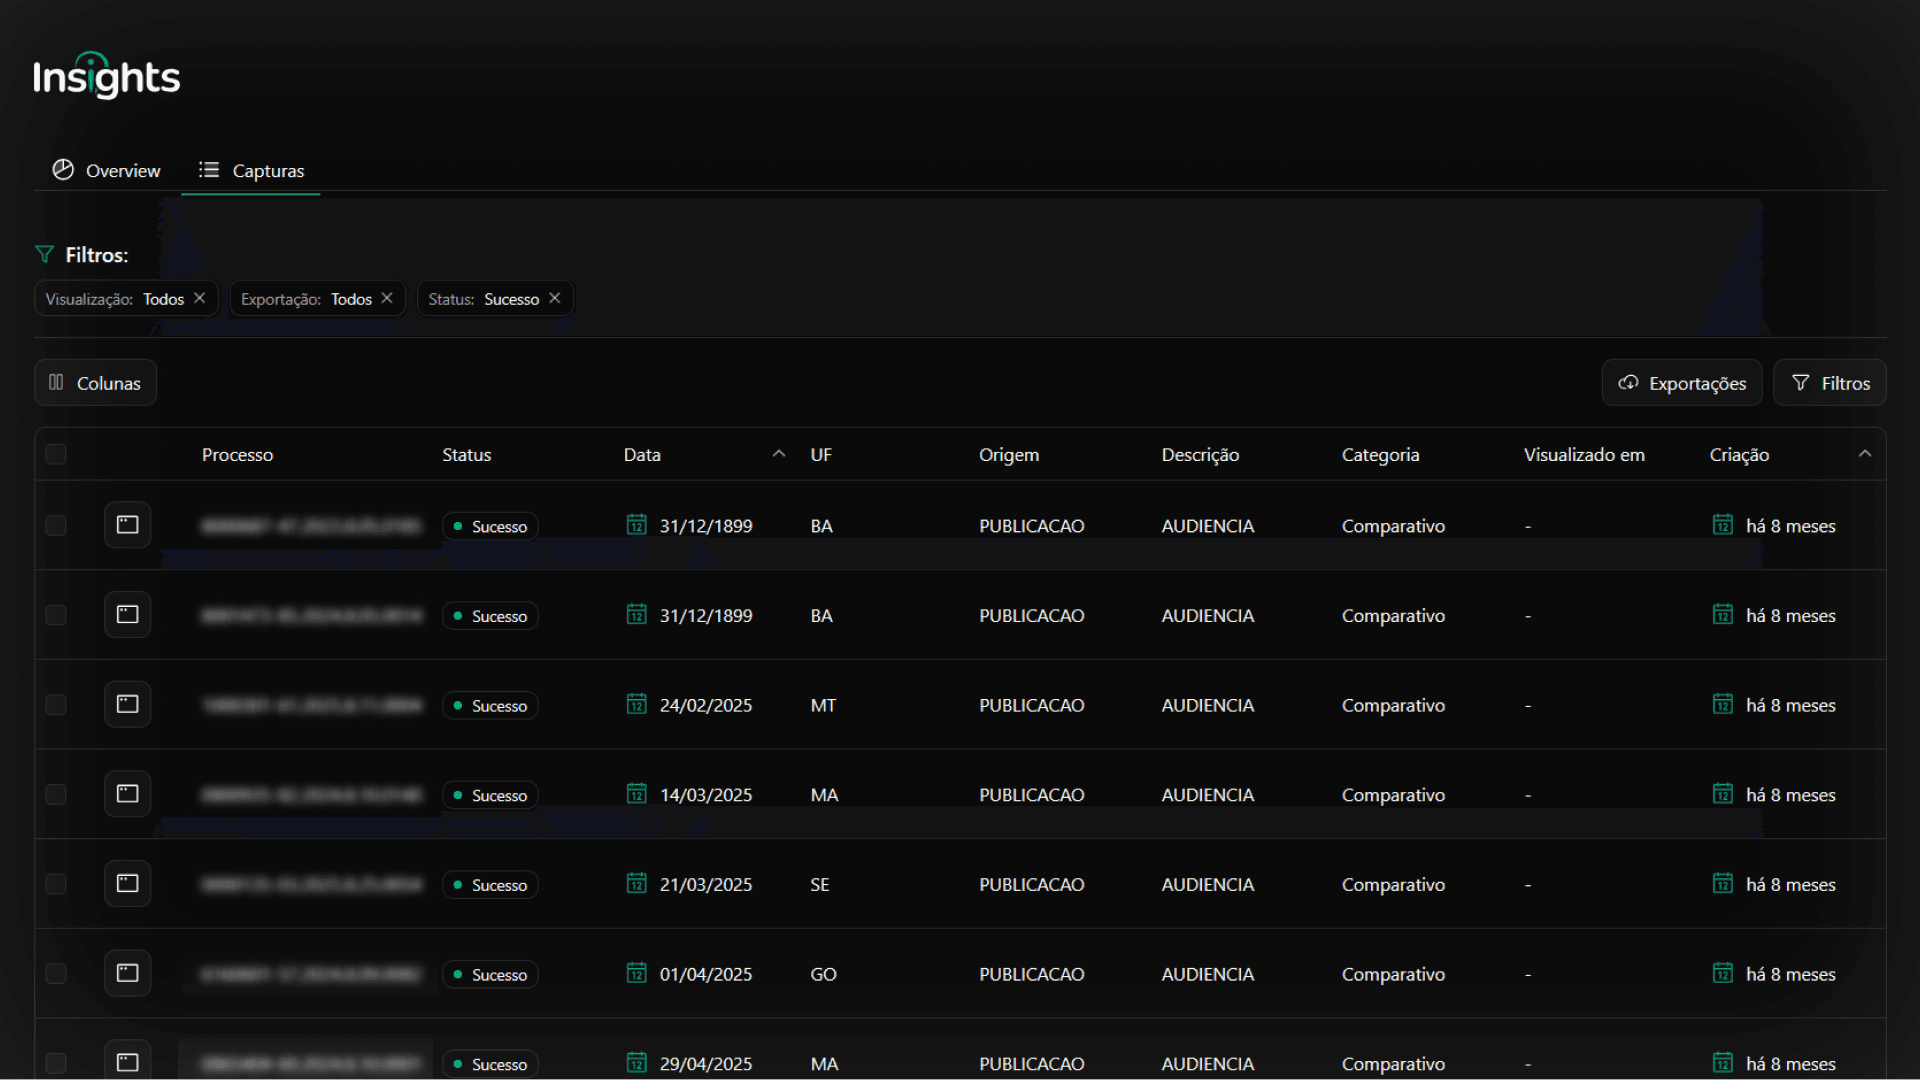Viewport: 1920px width, 1080px height.
Task: Open the Filtros button at right
Action: 1830,383
